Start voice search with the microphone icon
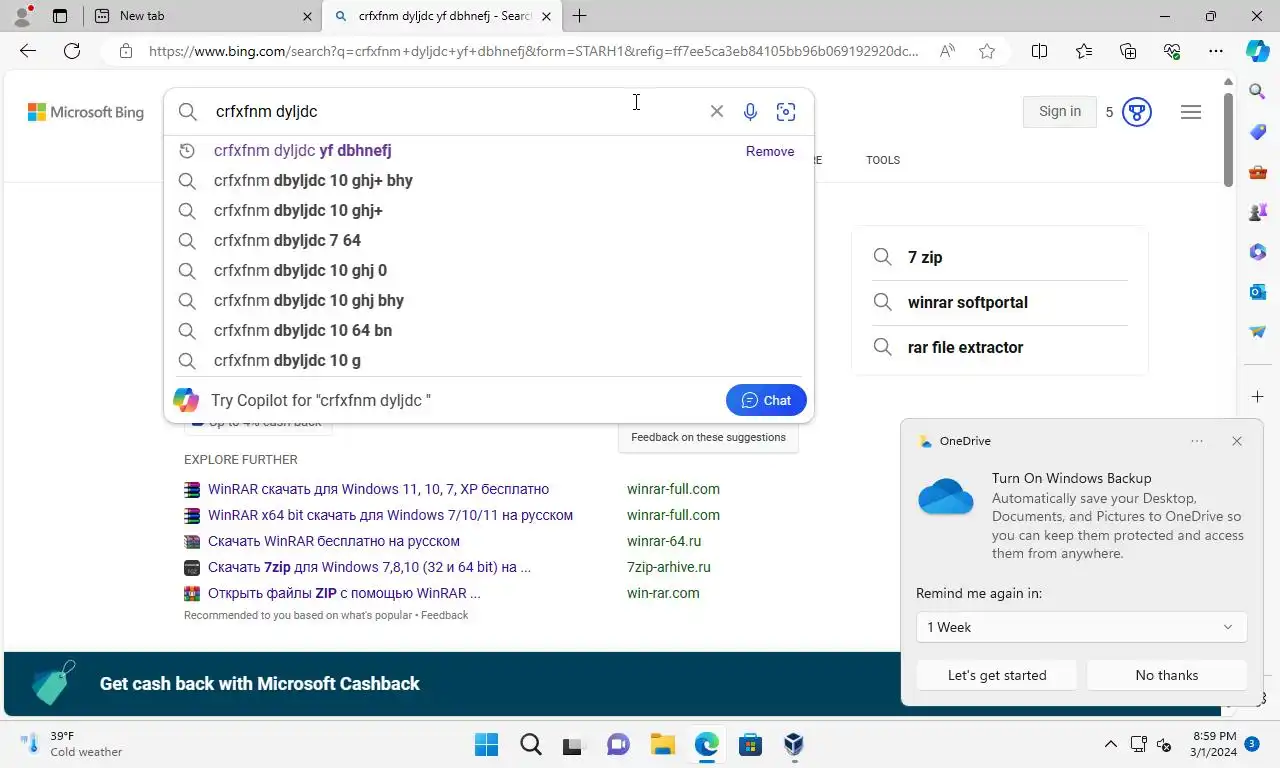The width and height of the screenshot is (1280, 768). click(x=750, y=111)
